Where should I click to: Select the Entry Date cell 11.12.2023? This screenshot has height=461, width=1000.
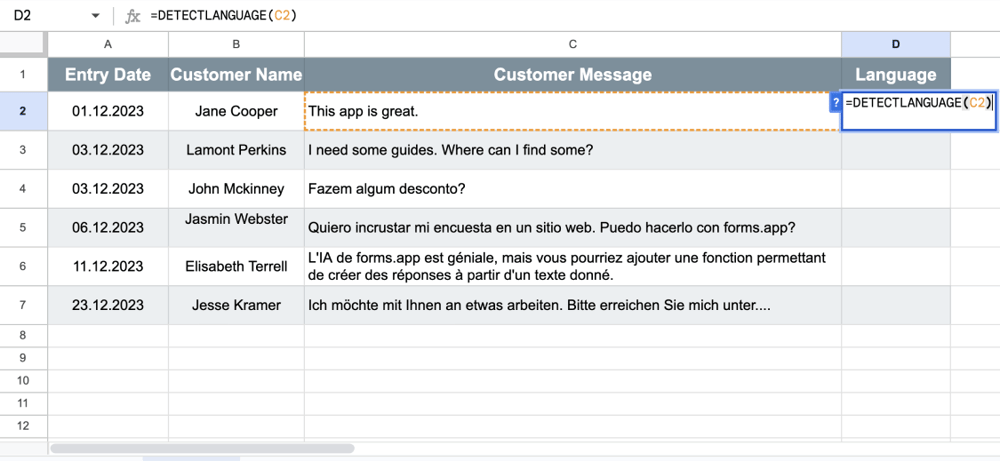[108, 266]
